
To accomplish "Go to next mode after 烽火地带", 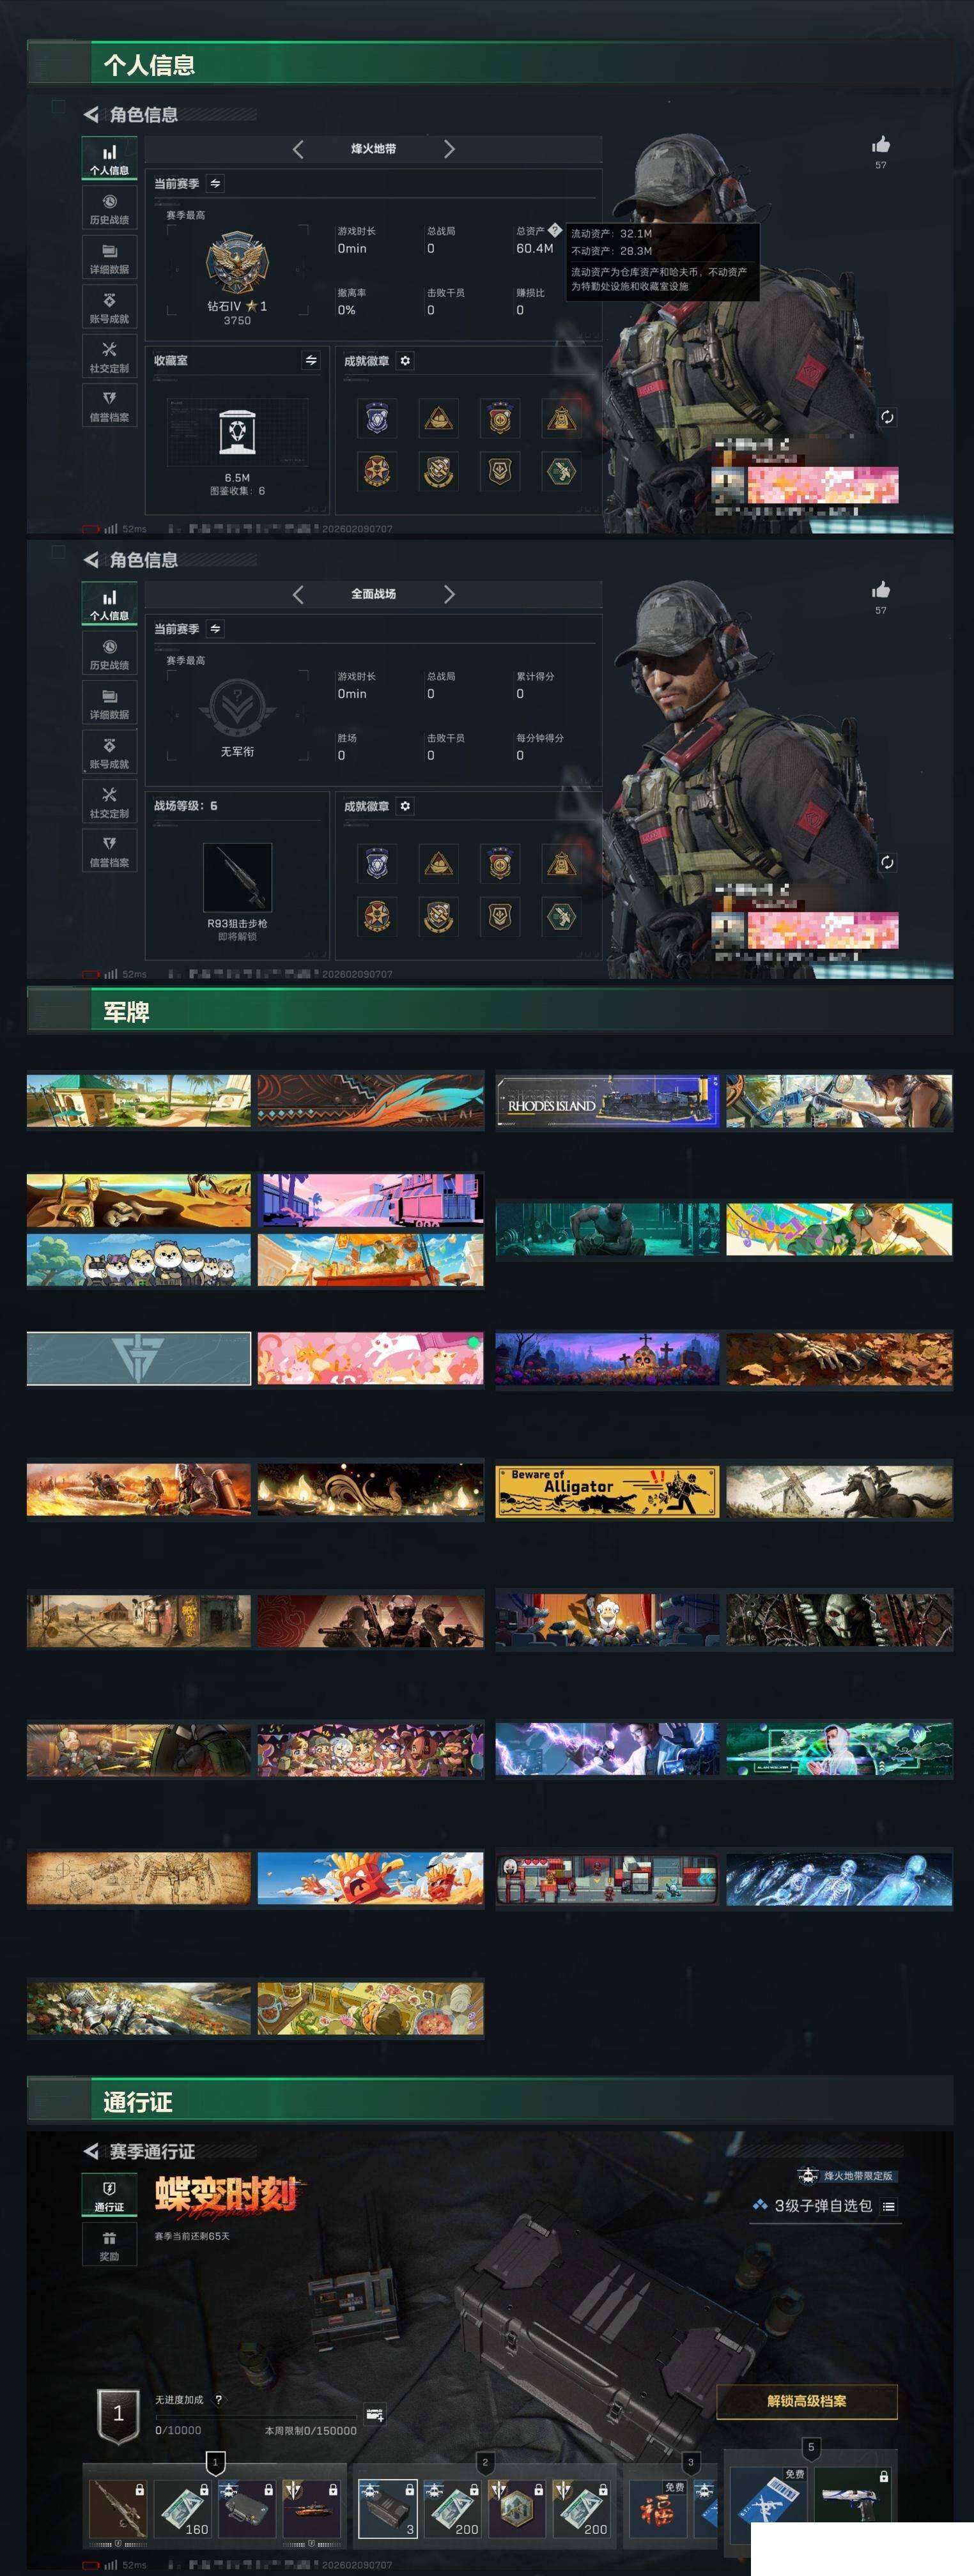I will (x=449, y=149).
